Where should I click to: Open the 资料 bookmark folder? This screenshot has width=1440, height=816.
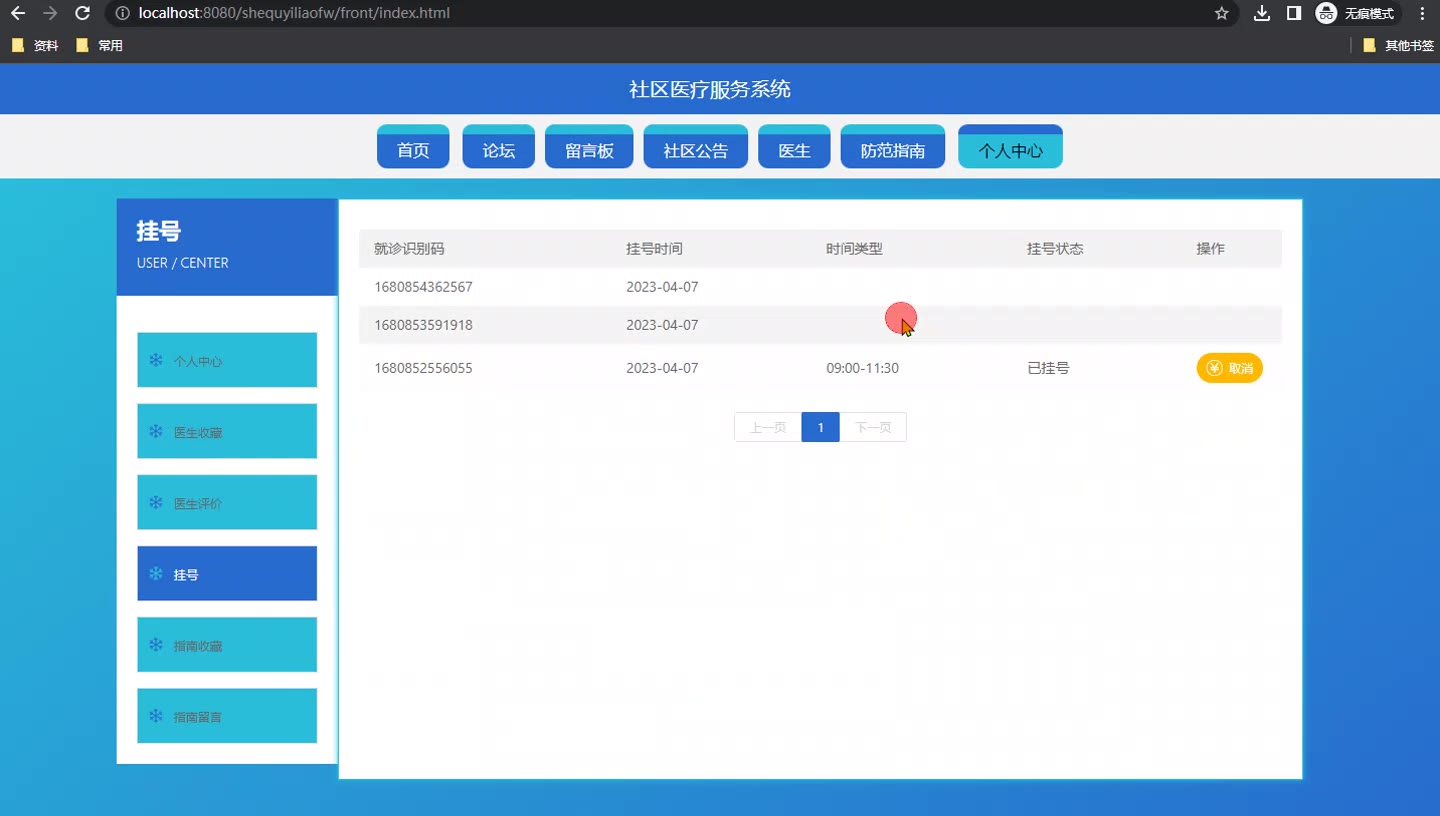(35, 45)
